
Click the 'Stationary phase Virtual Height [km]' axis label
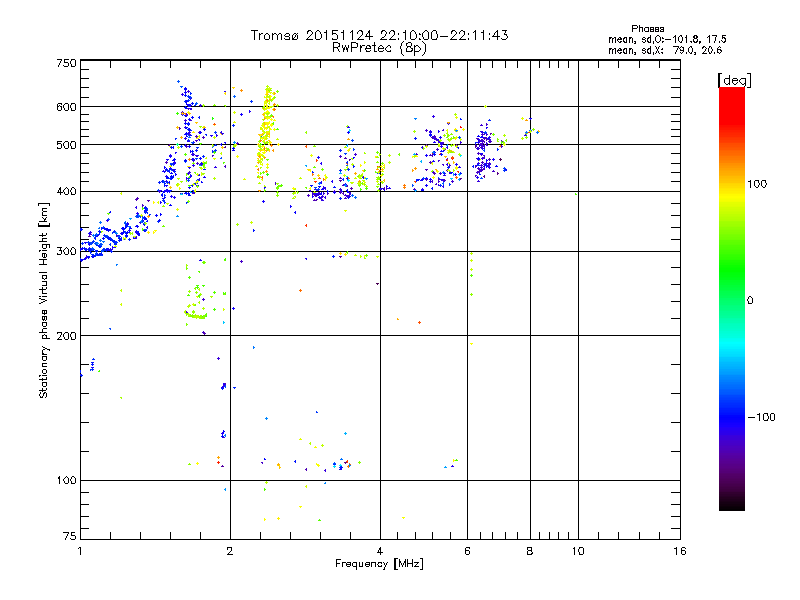[44, 300]
